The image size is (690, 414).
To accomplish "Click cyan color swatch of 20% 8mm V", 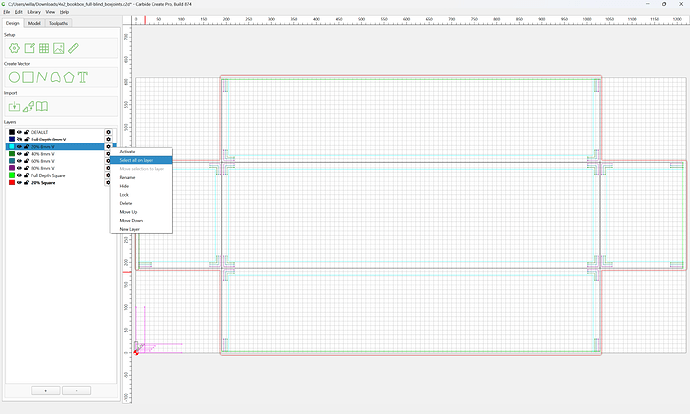I will [x=12, y=147].
